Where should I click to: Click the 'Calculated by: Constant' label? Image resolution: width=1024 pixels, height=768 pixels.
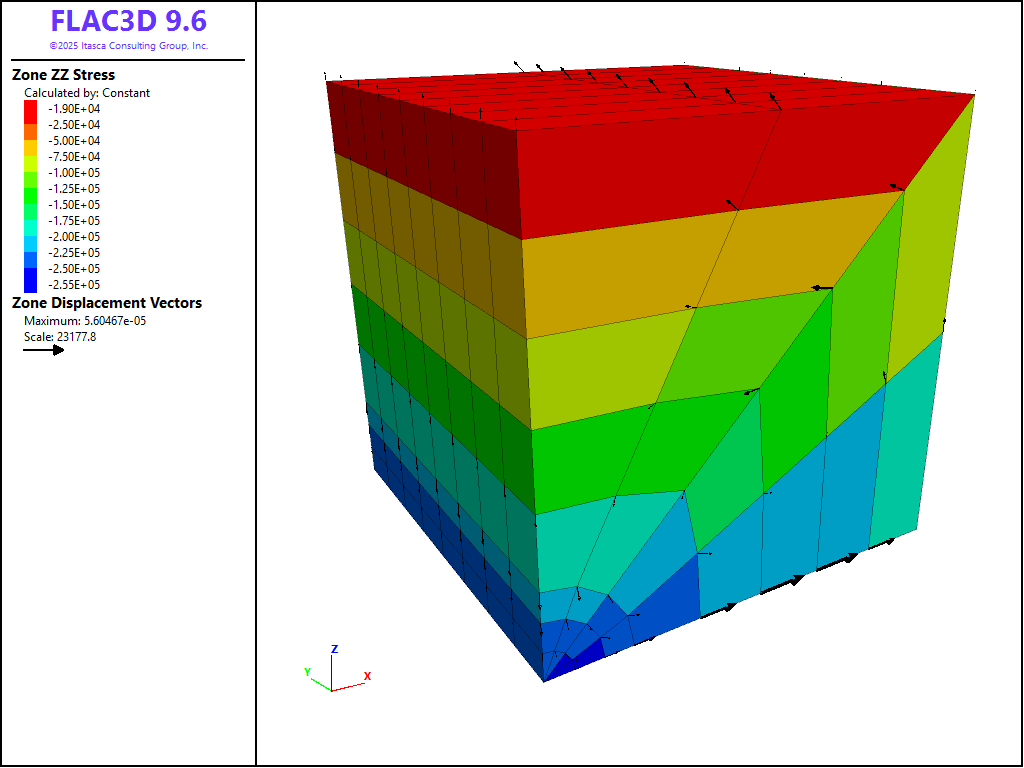87,93
